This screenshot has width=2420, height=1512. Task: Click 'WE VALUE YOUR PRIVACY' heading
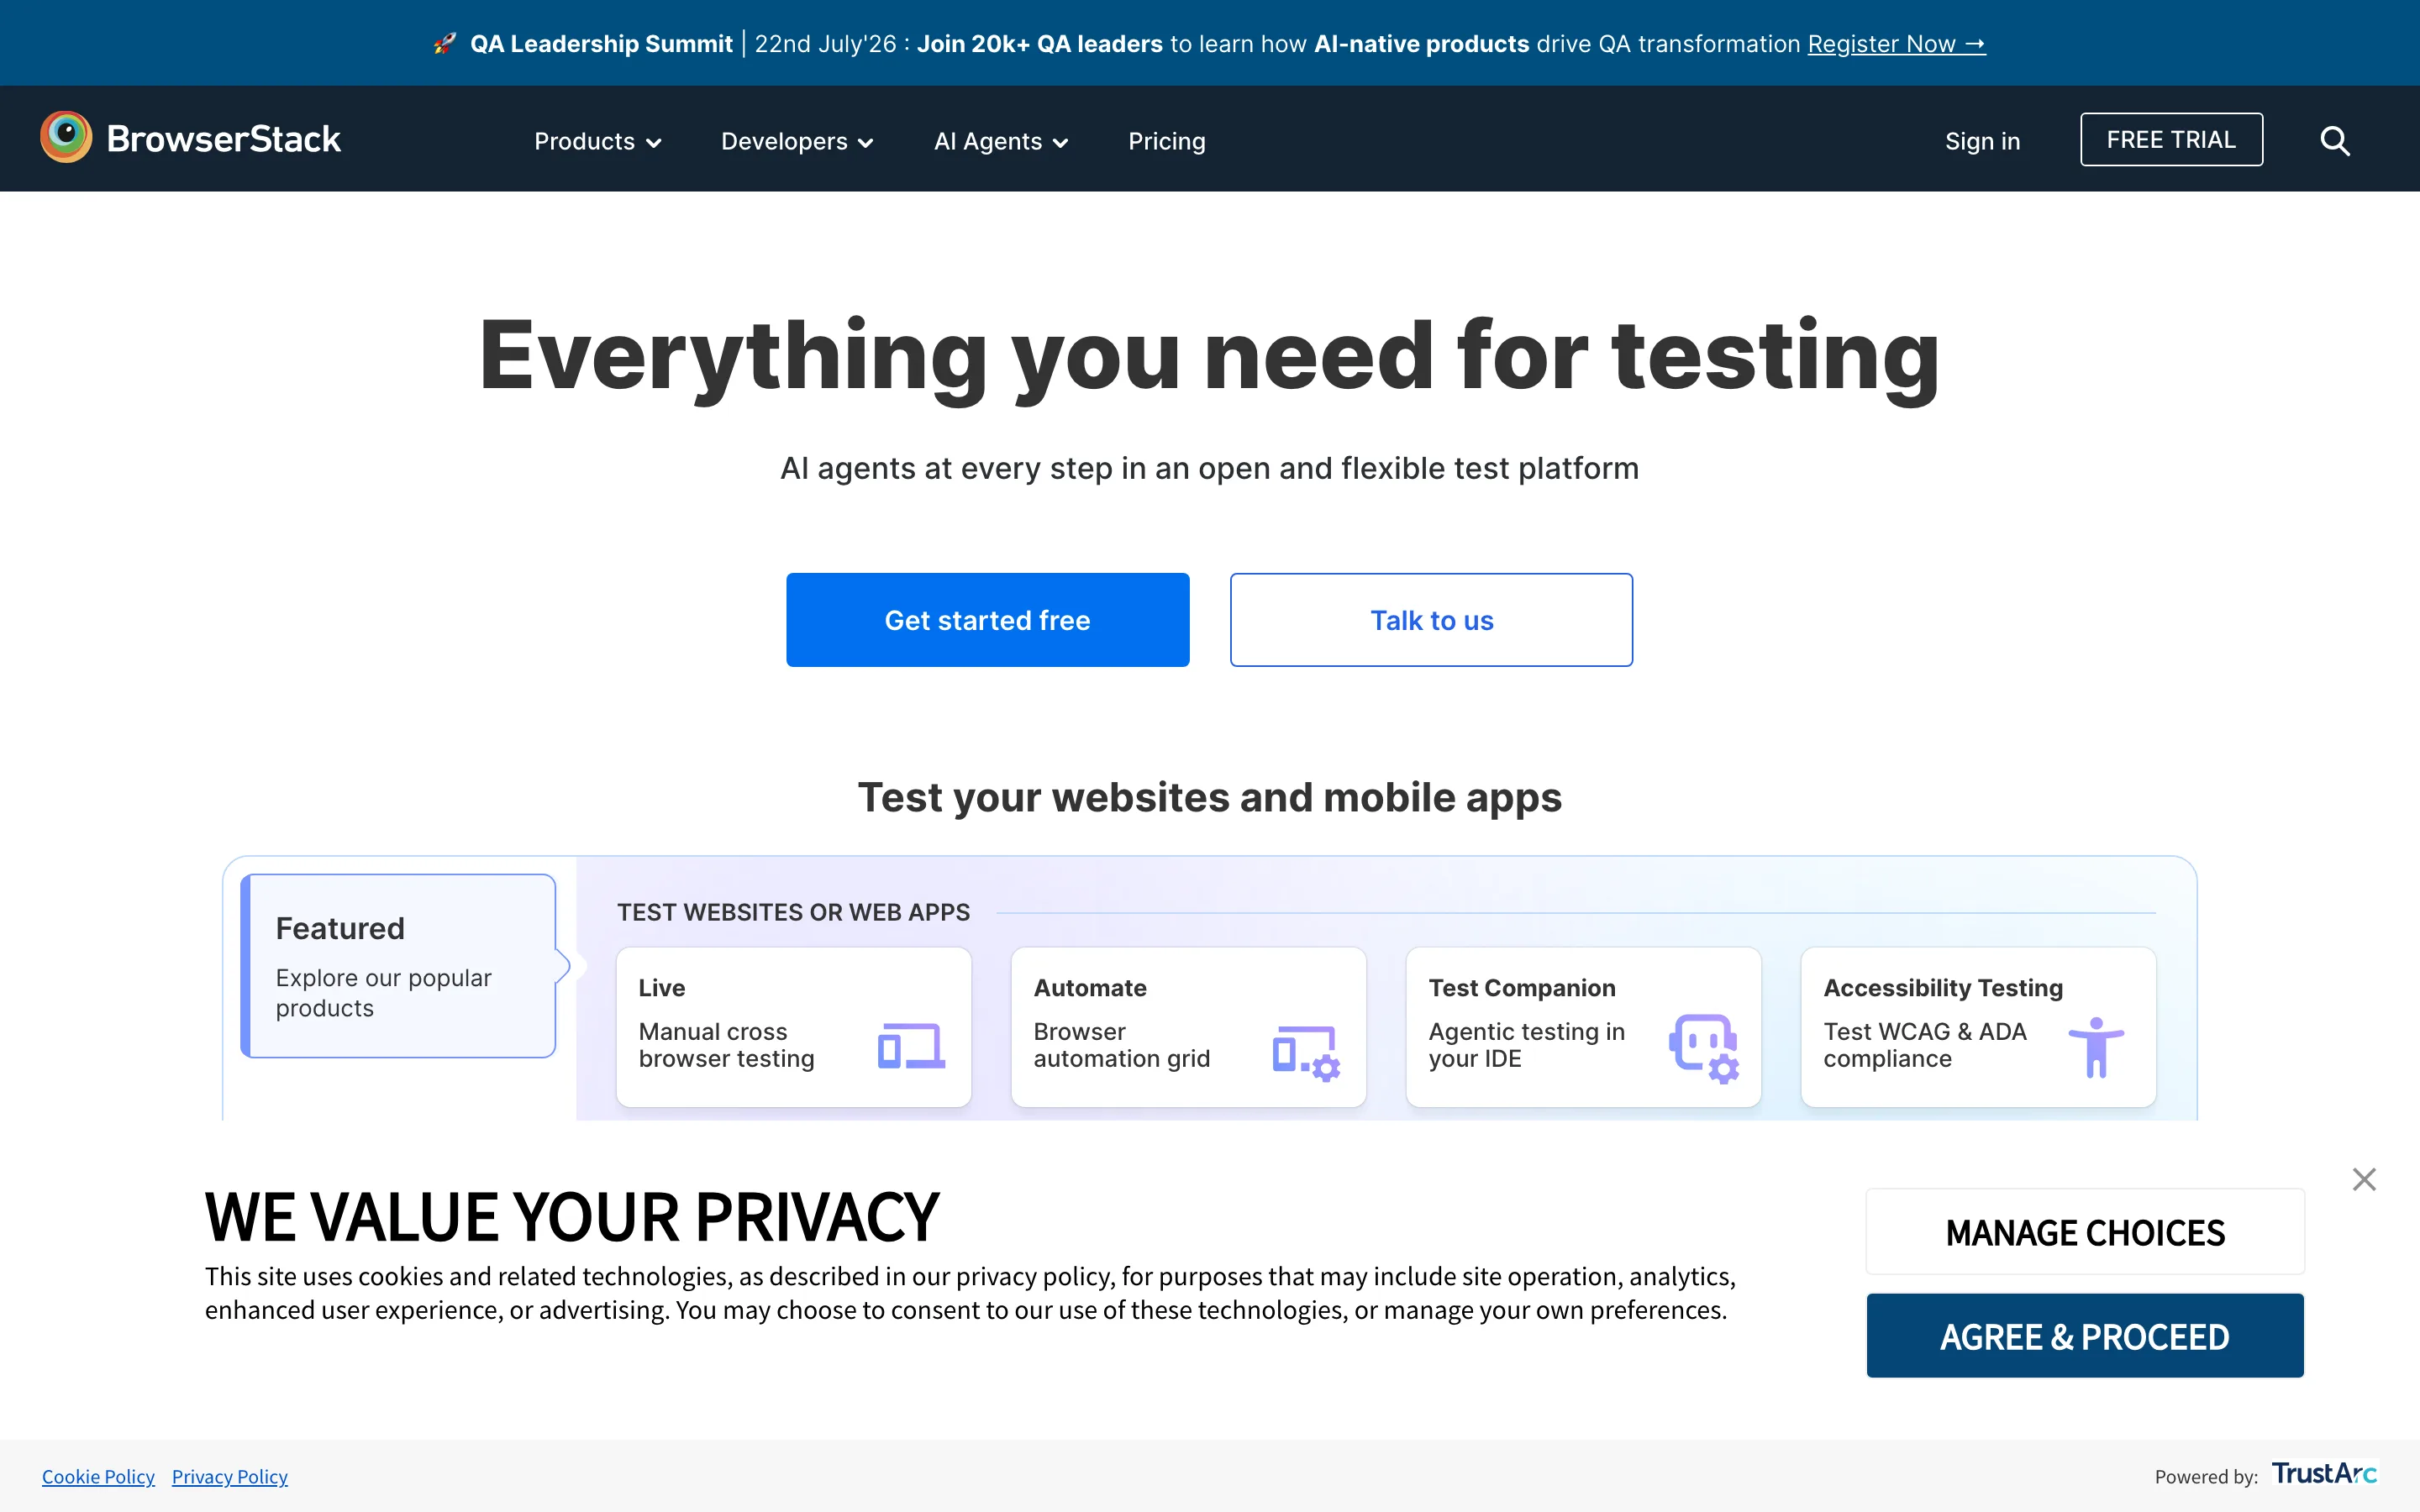pos(572,1217)
